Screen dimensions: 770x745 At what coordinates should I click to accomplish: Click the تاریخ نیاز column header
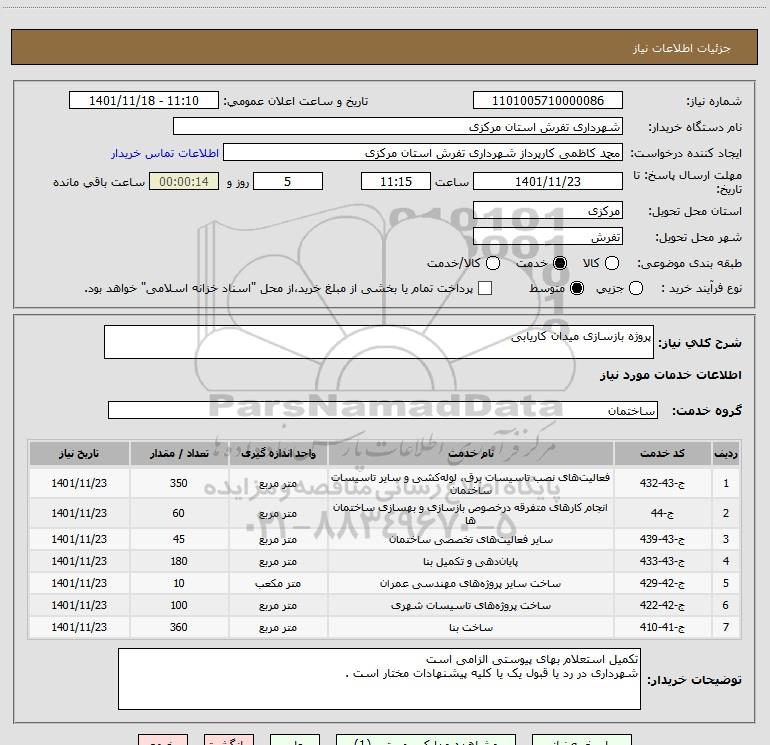pyautogui.click(x=79, y=453)
